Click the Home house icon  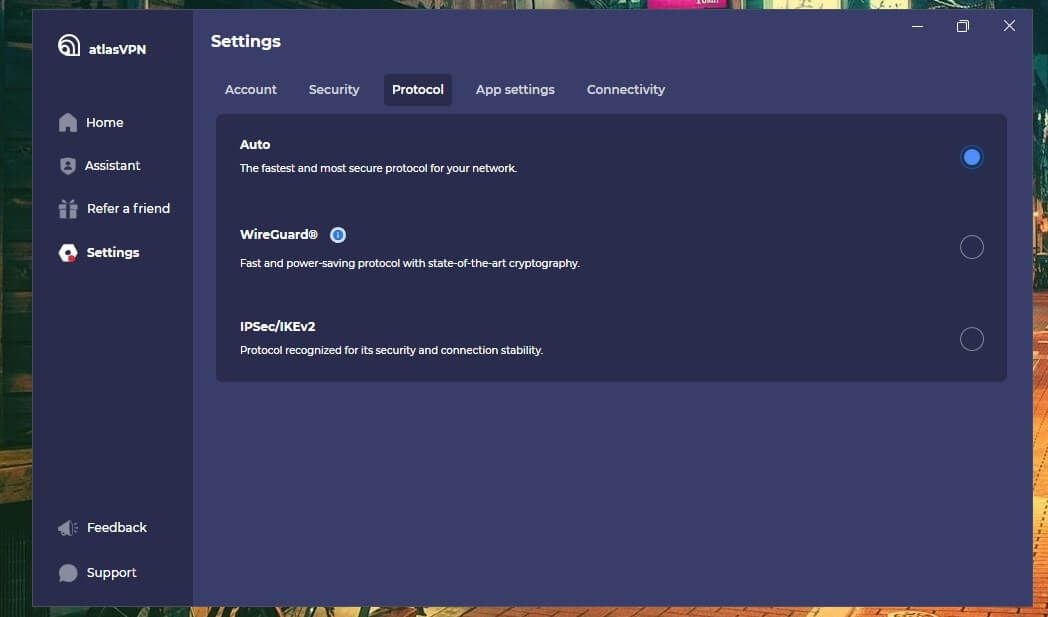point(68,122)
